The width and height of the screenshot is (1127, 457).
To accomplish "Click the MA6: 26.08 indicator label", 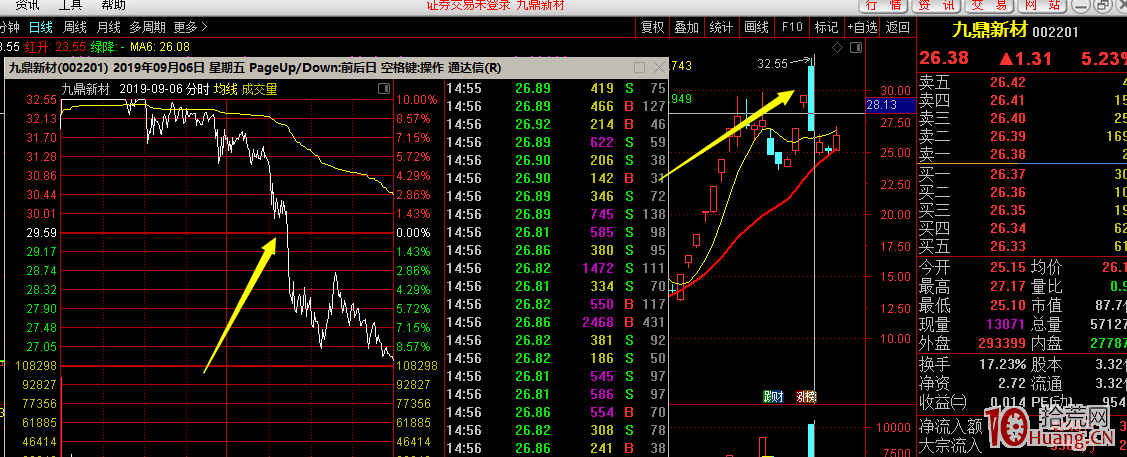I will click(x=159, y=47).
